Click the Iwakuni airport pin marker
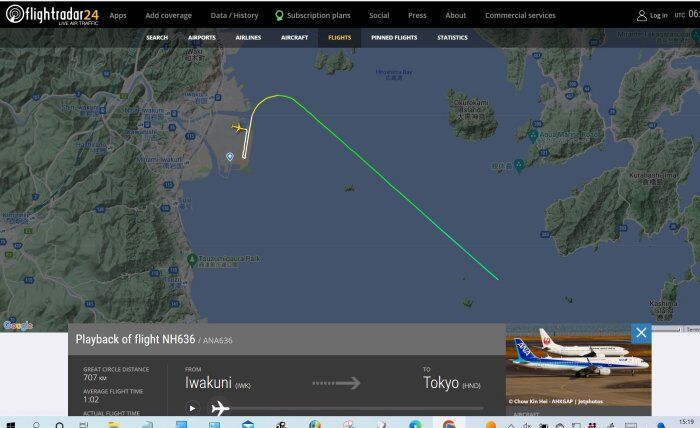The image size is (700, 428). coord(229,157)
